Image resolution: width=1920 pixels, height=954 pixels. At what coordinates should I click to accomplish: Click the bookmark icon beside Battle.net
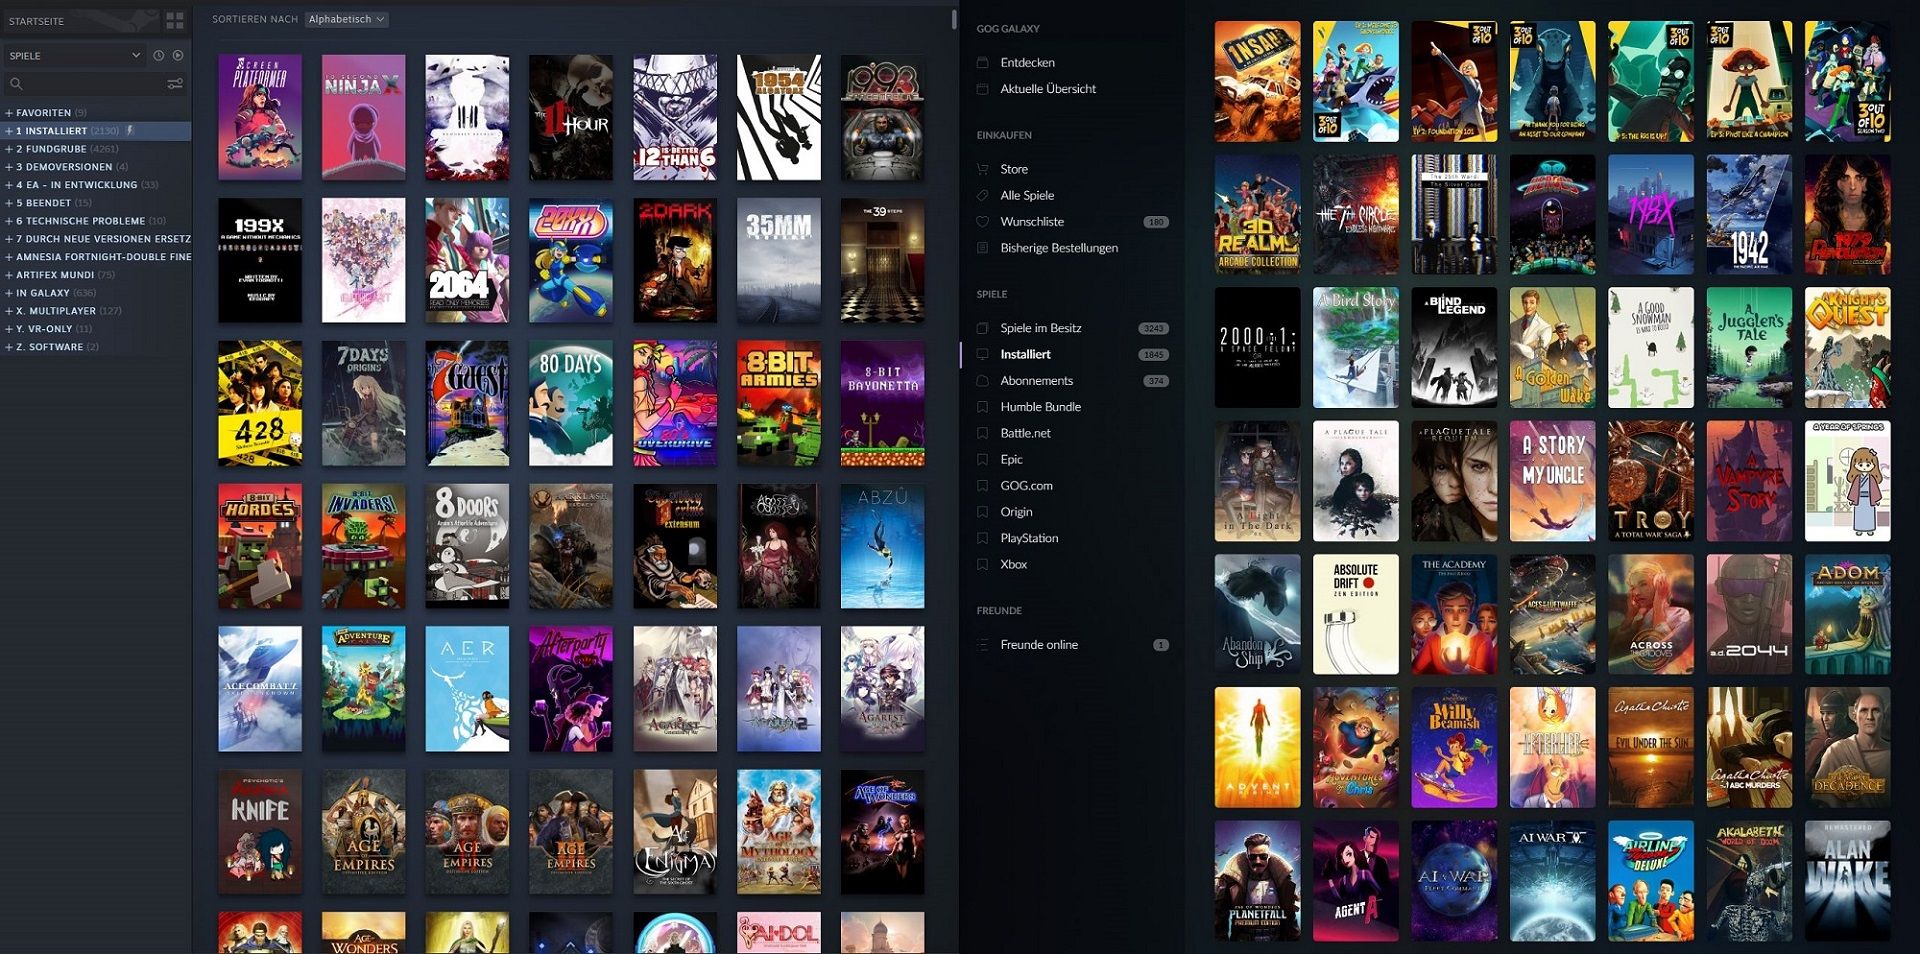(x=982, y=433)
